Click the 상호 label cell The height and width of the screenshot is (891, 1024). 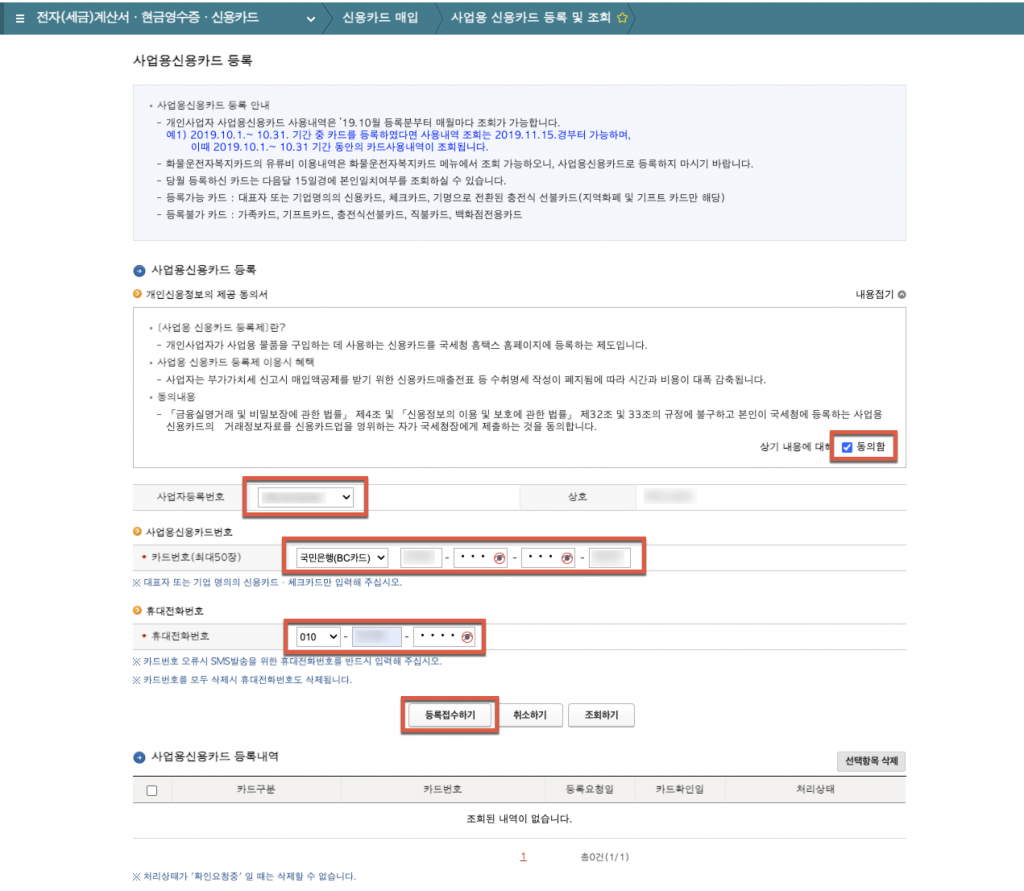577,497
